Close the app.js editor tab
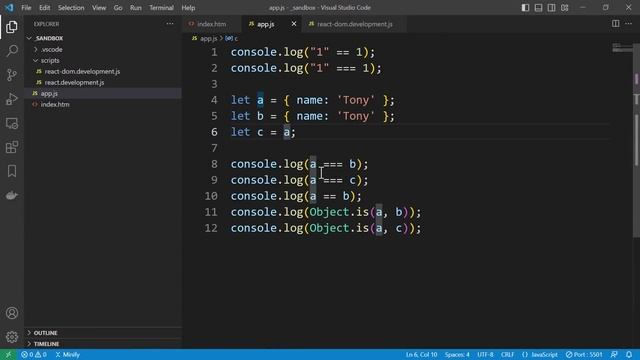640x360 pixels. coord(293,24)
